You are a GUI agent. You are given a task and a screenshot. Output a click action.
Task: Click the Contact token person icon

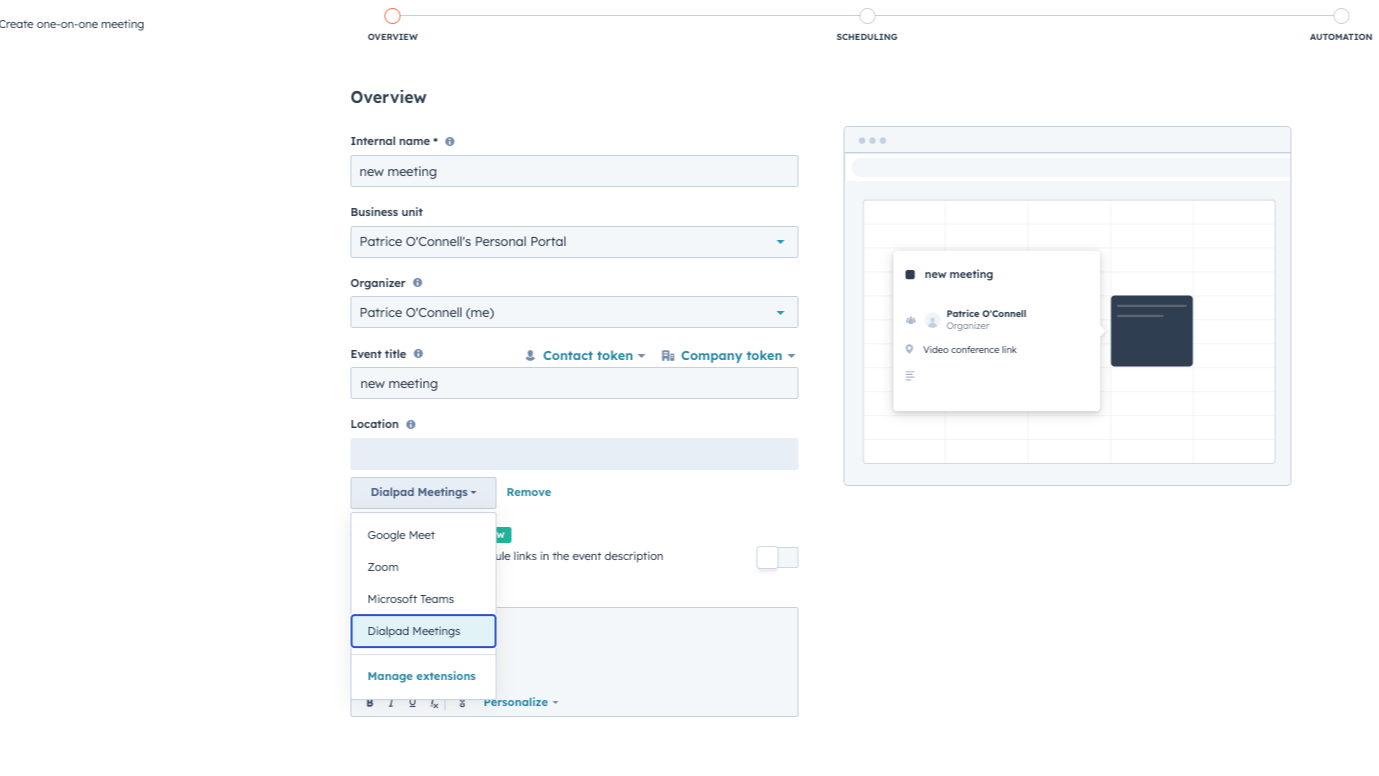(x=529, y=355)
